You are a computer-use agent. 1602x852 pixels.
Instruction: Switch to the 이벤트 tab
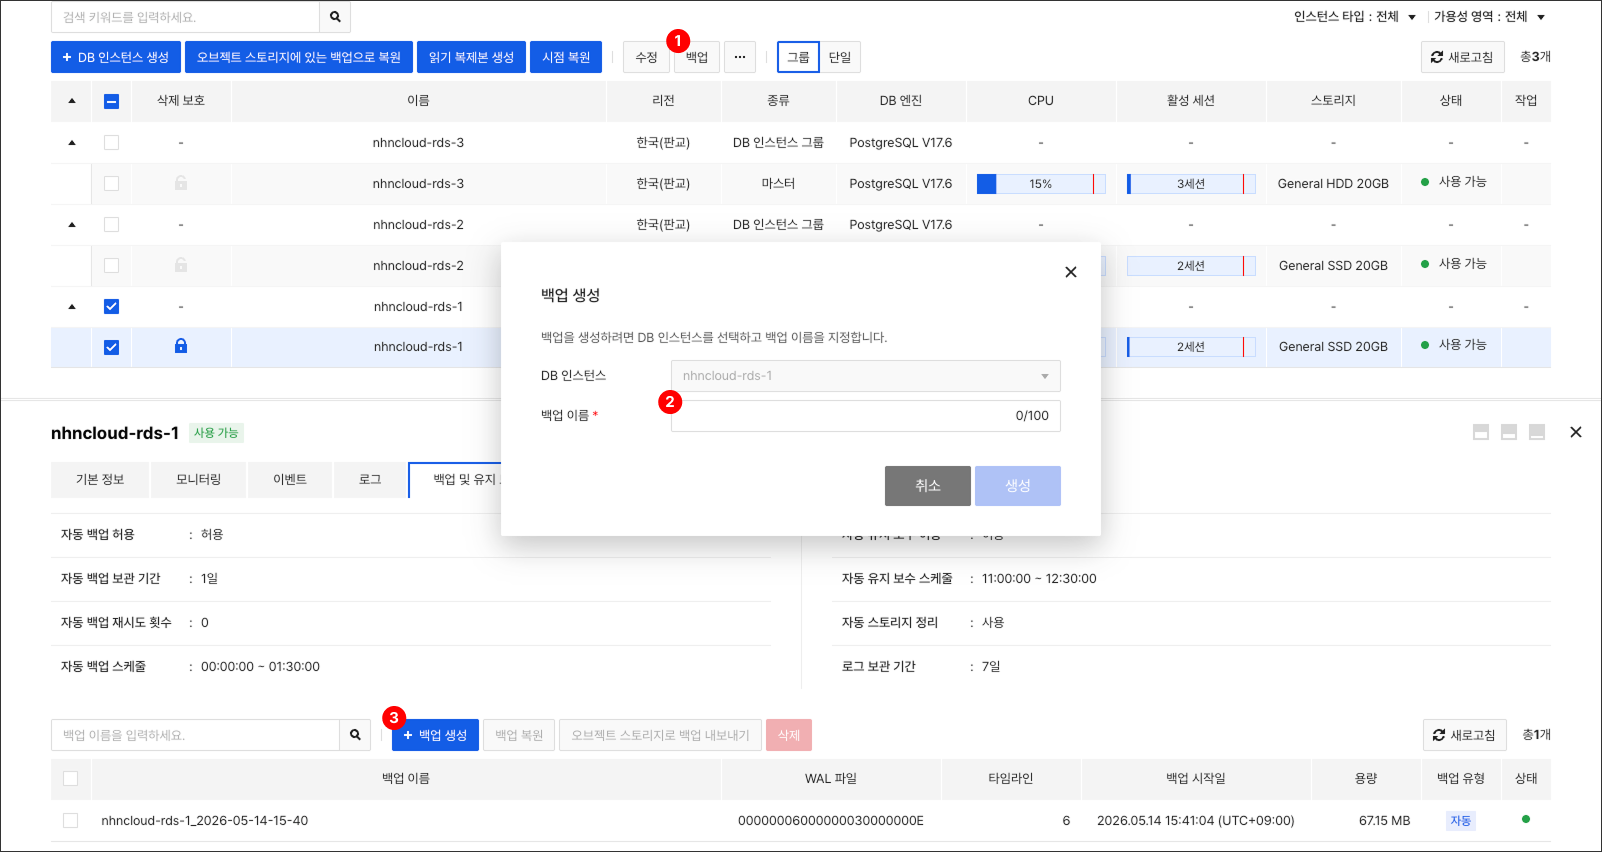coord(290,480)
